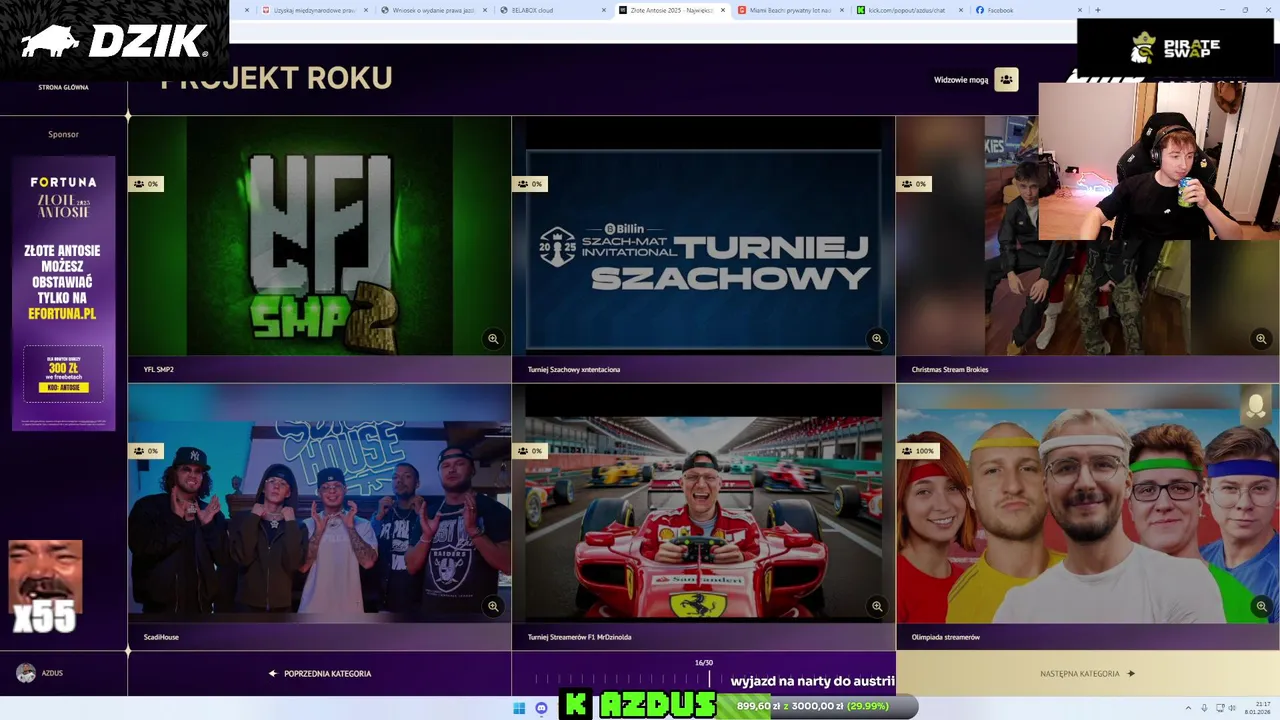Close the Miami Beach tab
The image size is (1280, 720).
point(842,10)
